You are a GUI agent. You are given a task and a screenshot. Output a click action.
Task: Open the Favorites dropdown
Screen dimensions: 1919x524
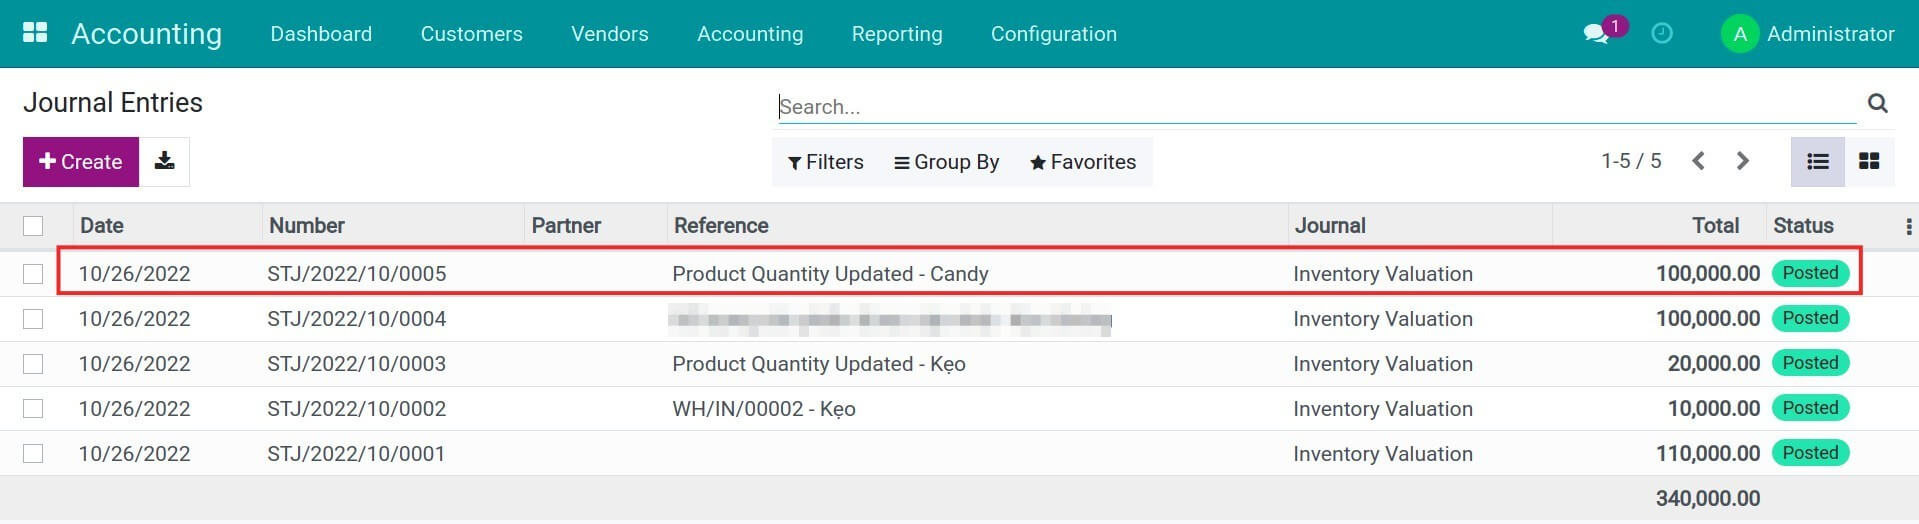pyautogui.click(x=1083, y=162)
